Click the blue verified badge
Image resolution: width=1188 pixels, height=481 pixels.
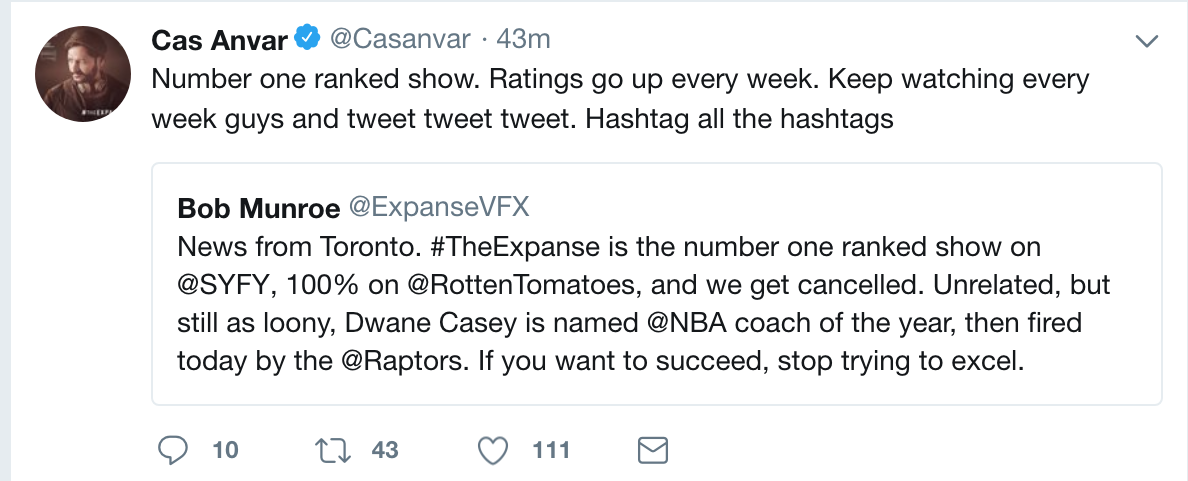[x=310, y=40]
